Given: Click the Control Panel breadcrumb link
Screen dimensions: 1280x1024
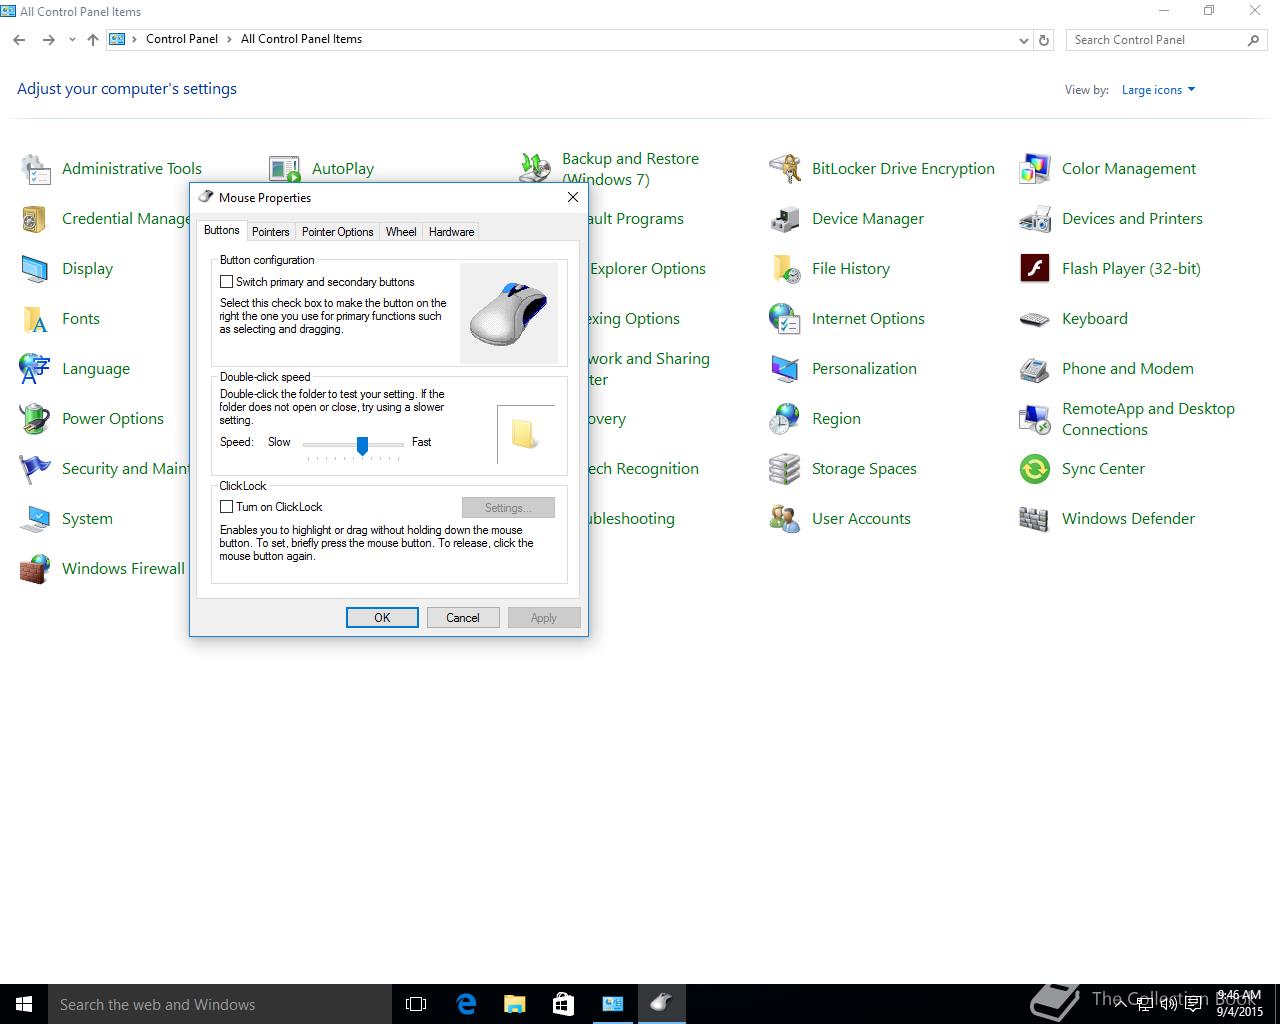Looking at the screenshot, I should pyautogui.click(x=182, y=39).
